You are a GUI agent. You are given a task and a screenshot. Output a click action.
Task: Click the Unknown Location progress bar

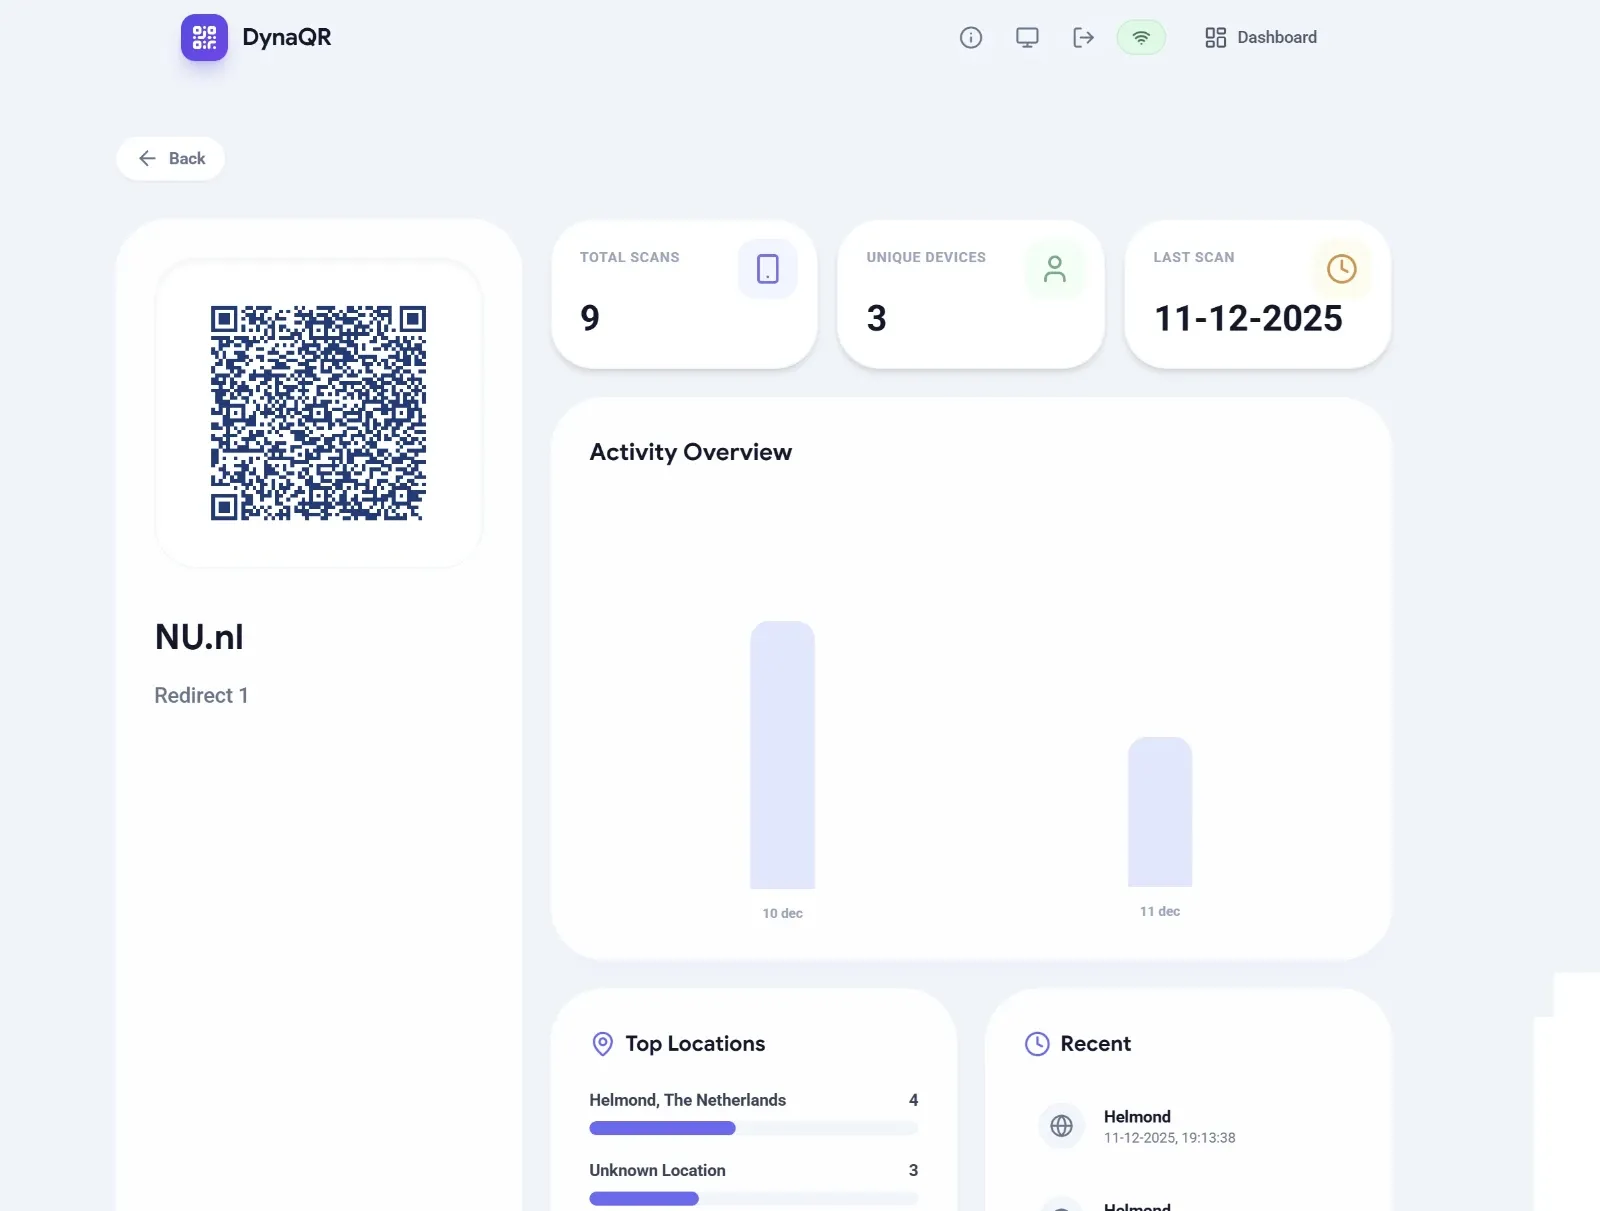click(x=754, y=1198)
